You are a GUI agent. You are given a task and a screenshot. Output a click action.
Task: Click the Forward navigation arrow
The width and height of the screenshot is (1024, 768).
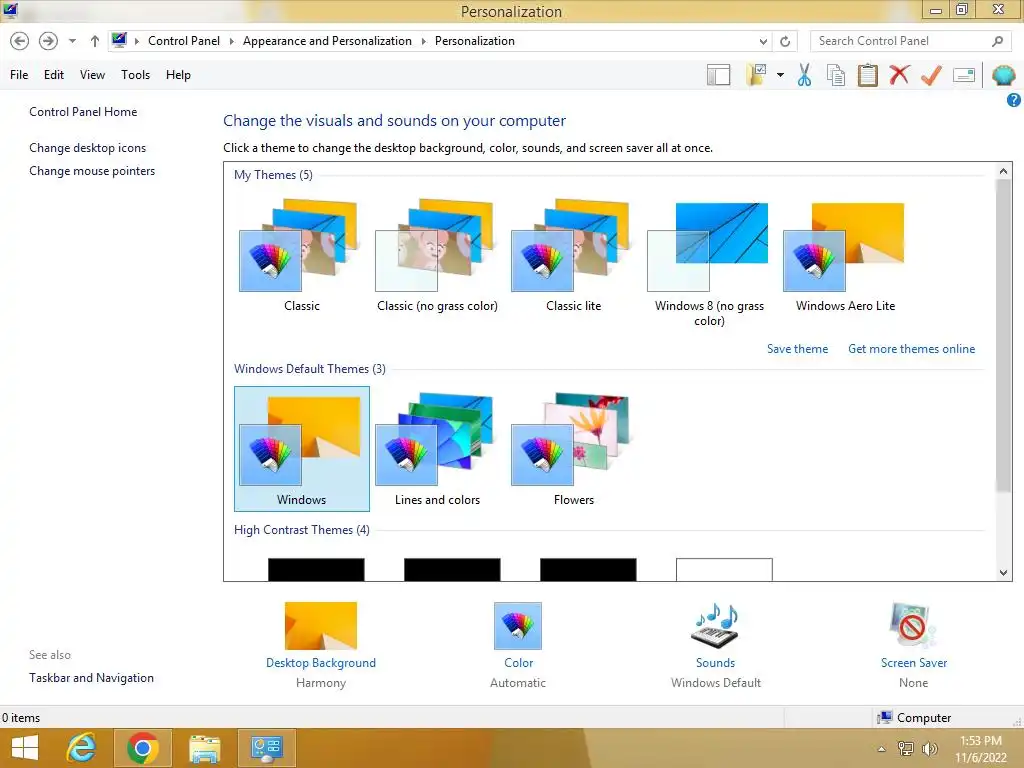tap(48, 41)
